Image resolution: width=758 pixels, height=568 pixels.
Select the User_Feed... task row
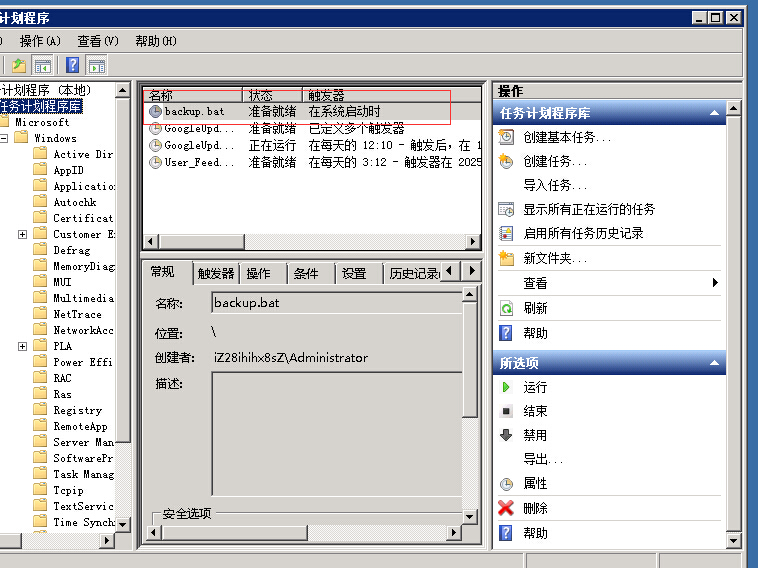point(192,162)
